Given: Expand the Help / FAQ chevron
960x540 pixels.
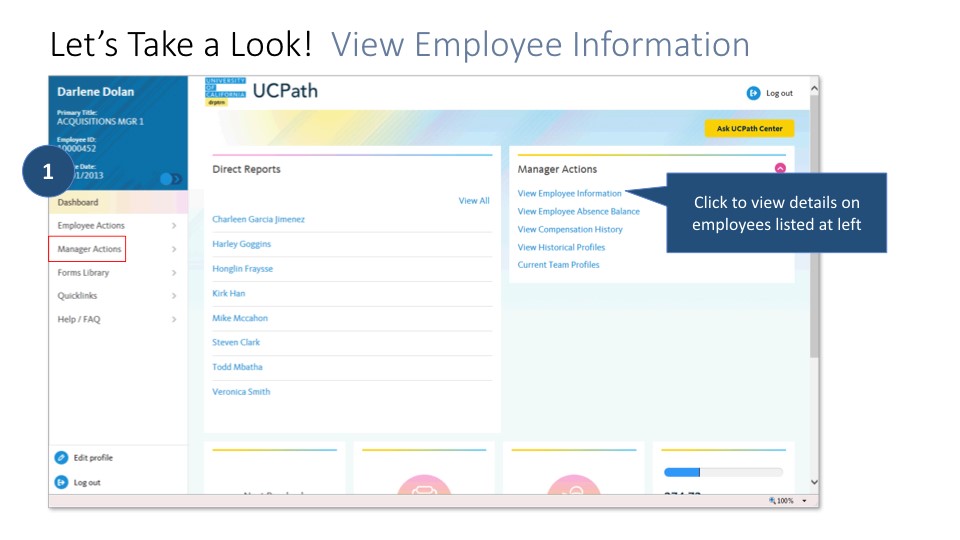Looking at the screenshot, I should (x=174, y=319).
